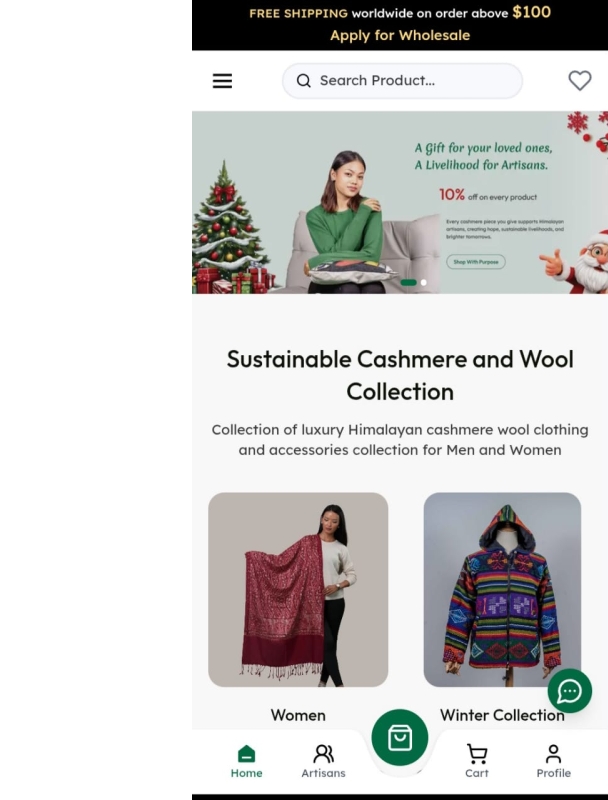Click the search magnifier icon
The height and width of the screenshot is (800, 608).
(303, 81)
